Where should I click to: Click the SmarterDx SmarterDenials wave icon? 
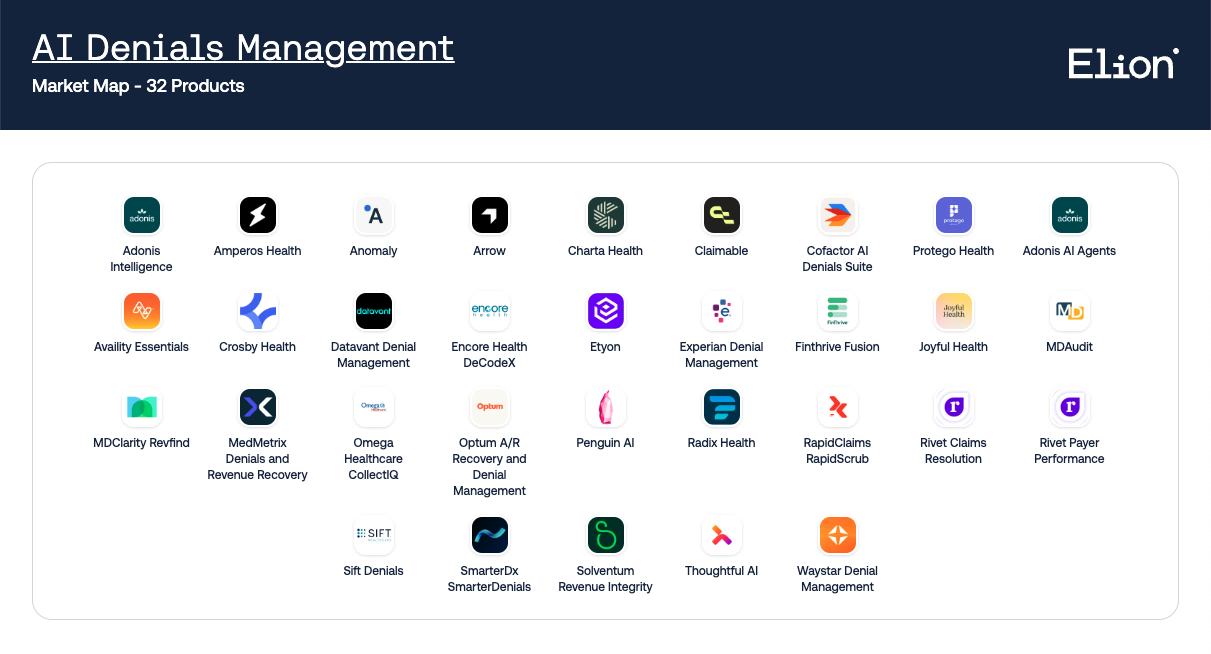[x=489, y=535]
